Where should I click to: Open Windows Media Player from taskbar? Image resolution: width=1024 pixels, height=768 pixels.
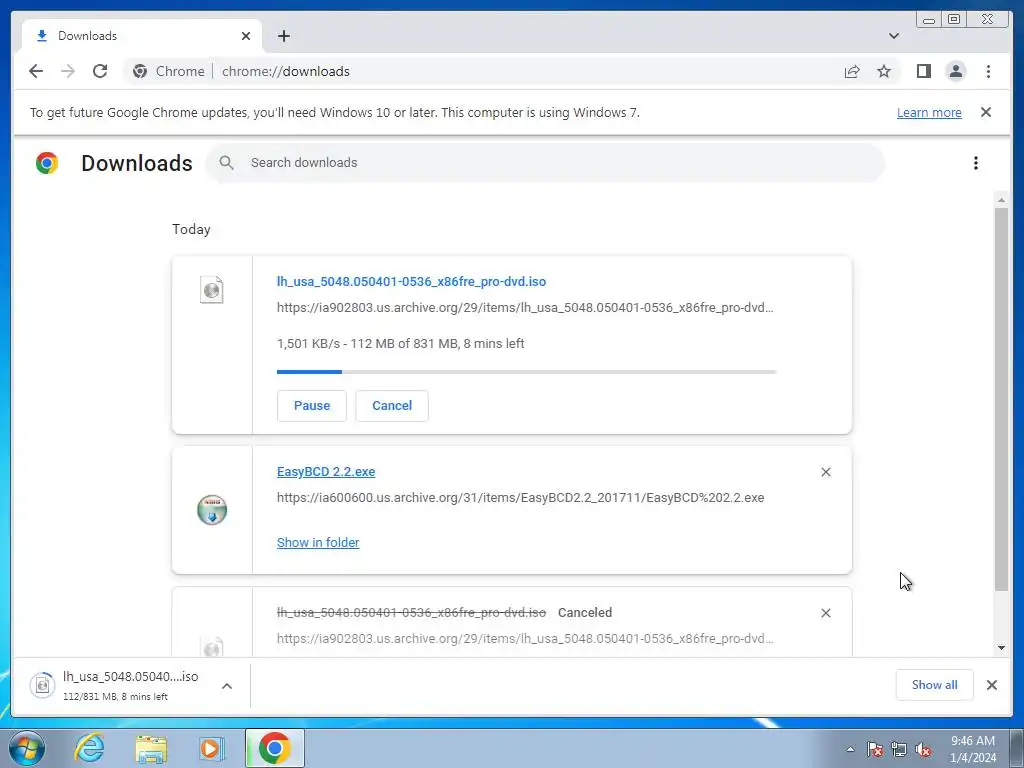pyautogui.click(x=212, y=748)
